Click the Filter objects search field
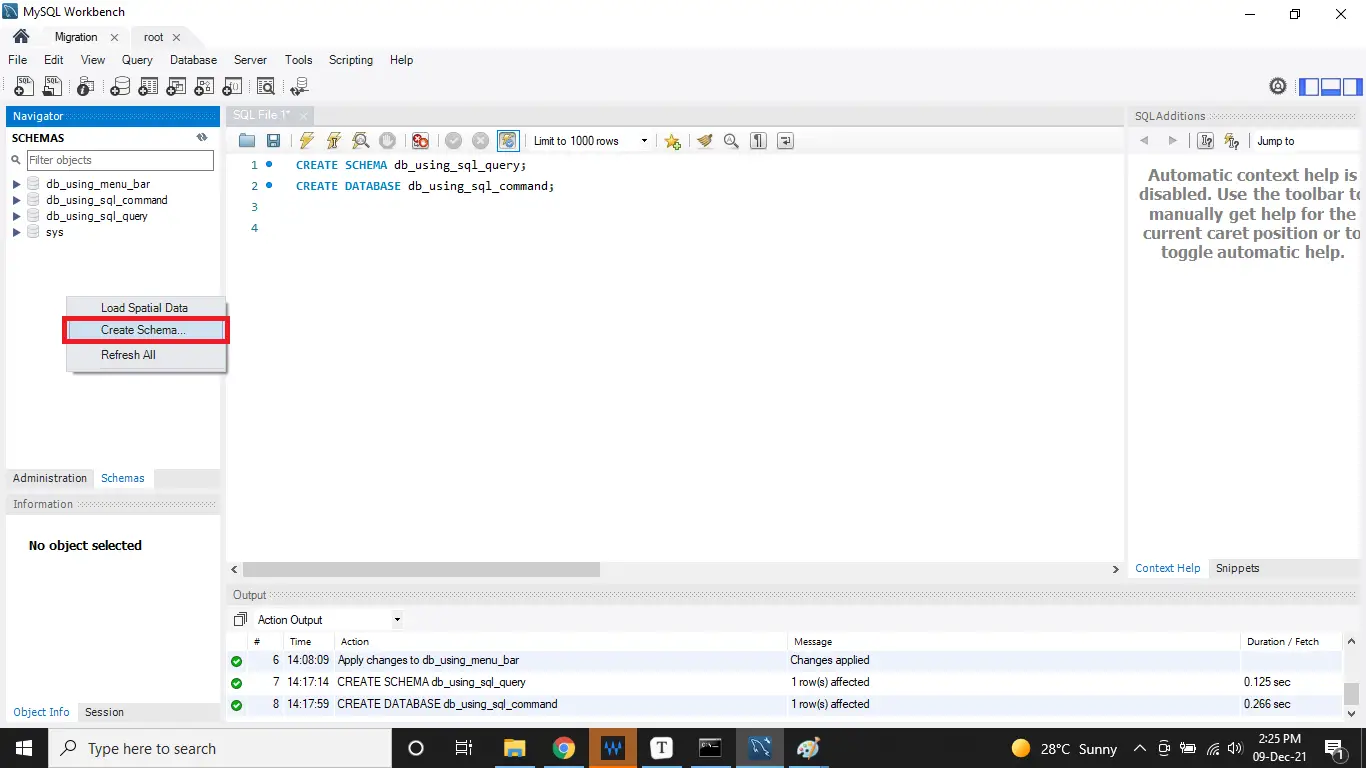 pyautogui.click(x=120, y=160)
